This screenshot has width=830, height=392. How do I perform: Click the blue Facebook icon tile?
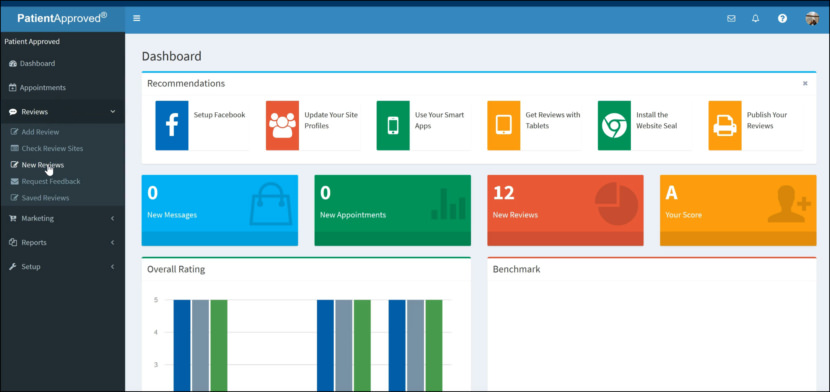click(172, 125)
